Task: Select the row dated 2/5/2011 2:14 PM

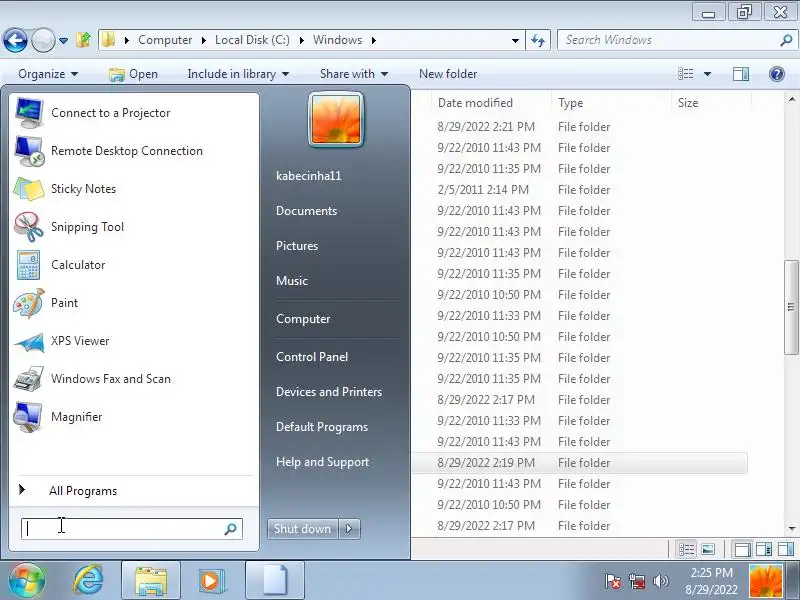Action: click(x=580, y=190)
